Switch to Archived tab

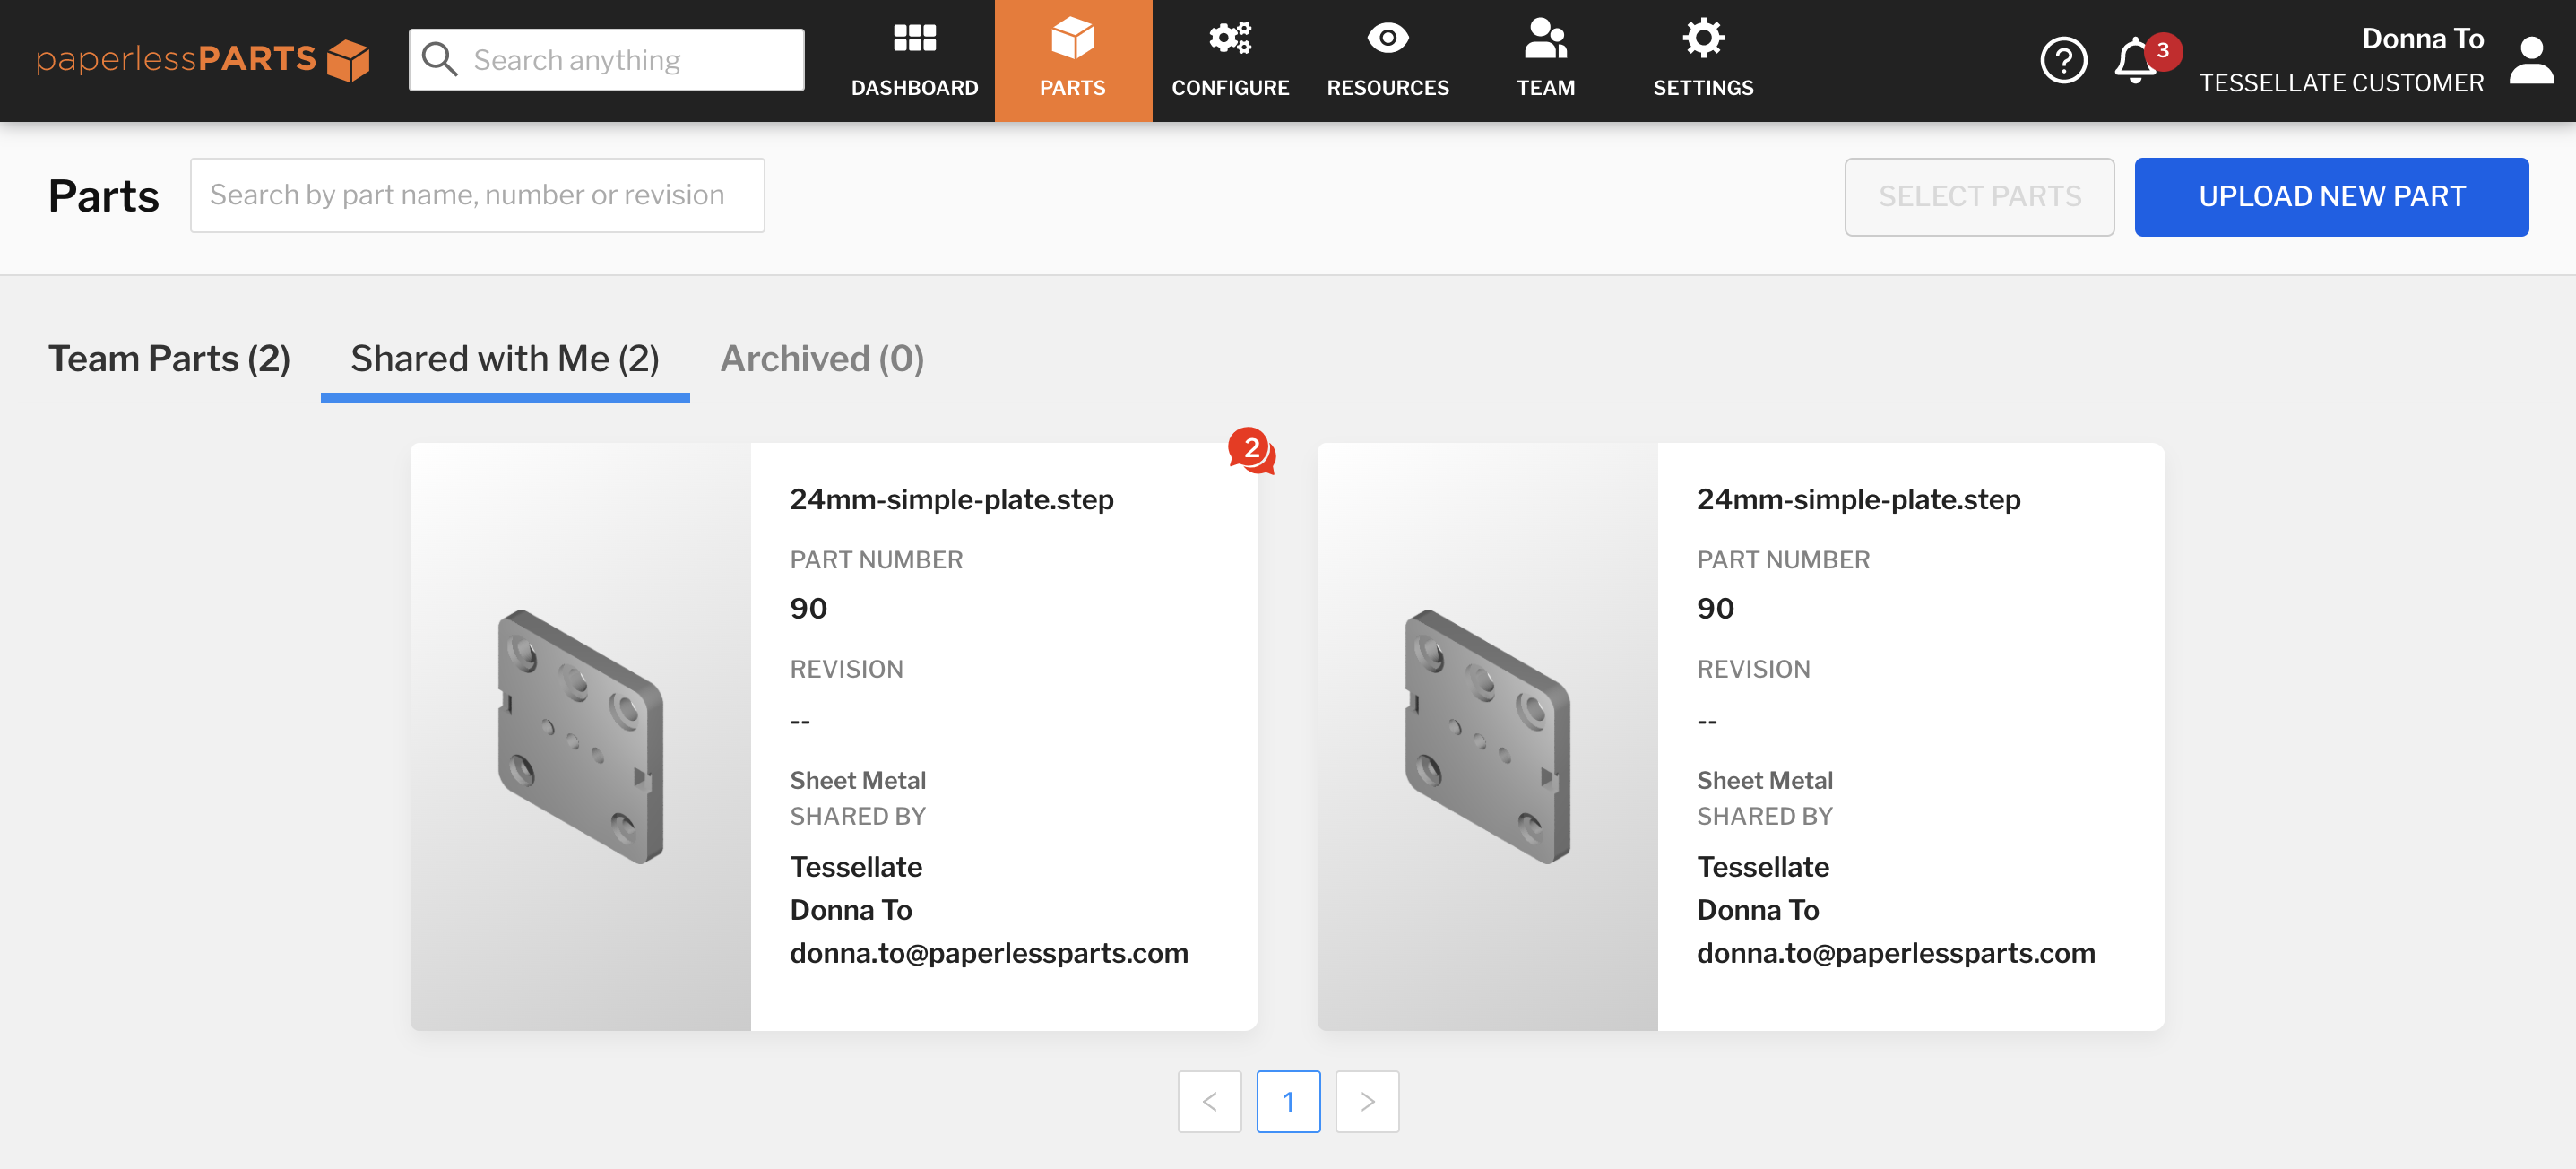pos(821,359)
